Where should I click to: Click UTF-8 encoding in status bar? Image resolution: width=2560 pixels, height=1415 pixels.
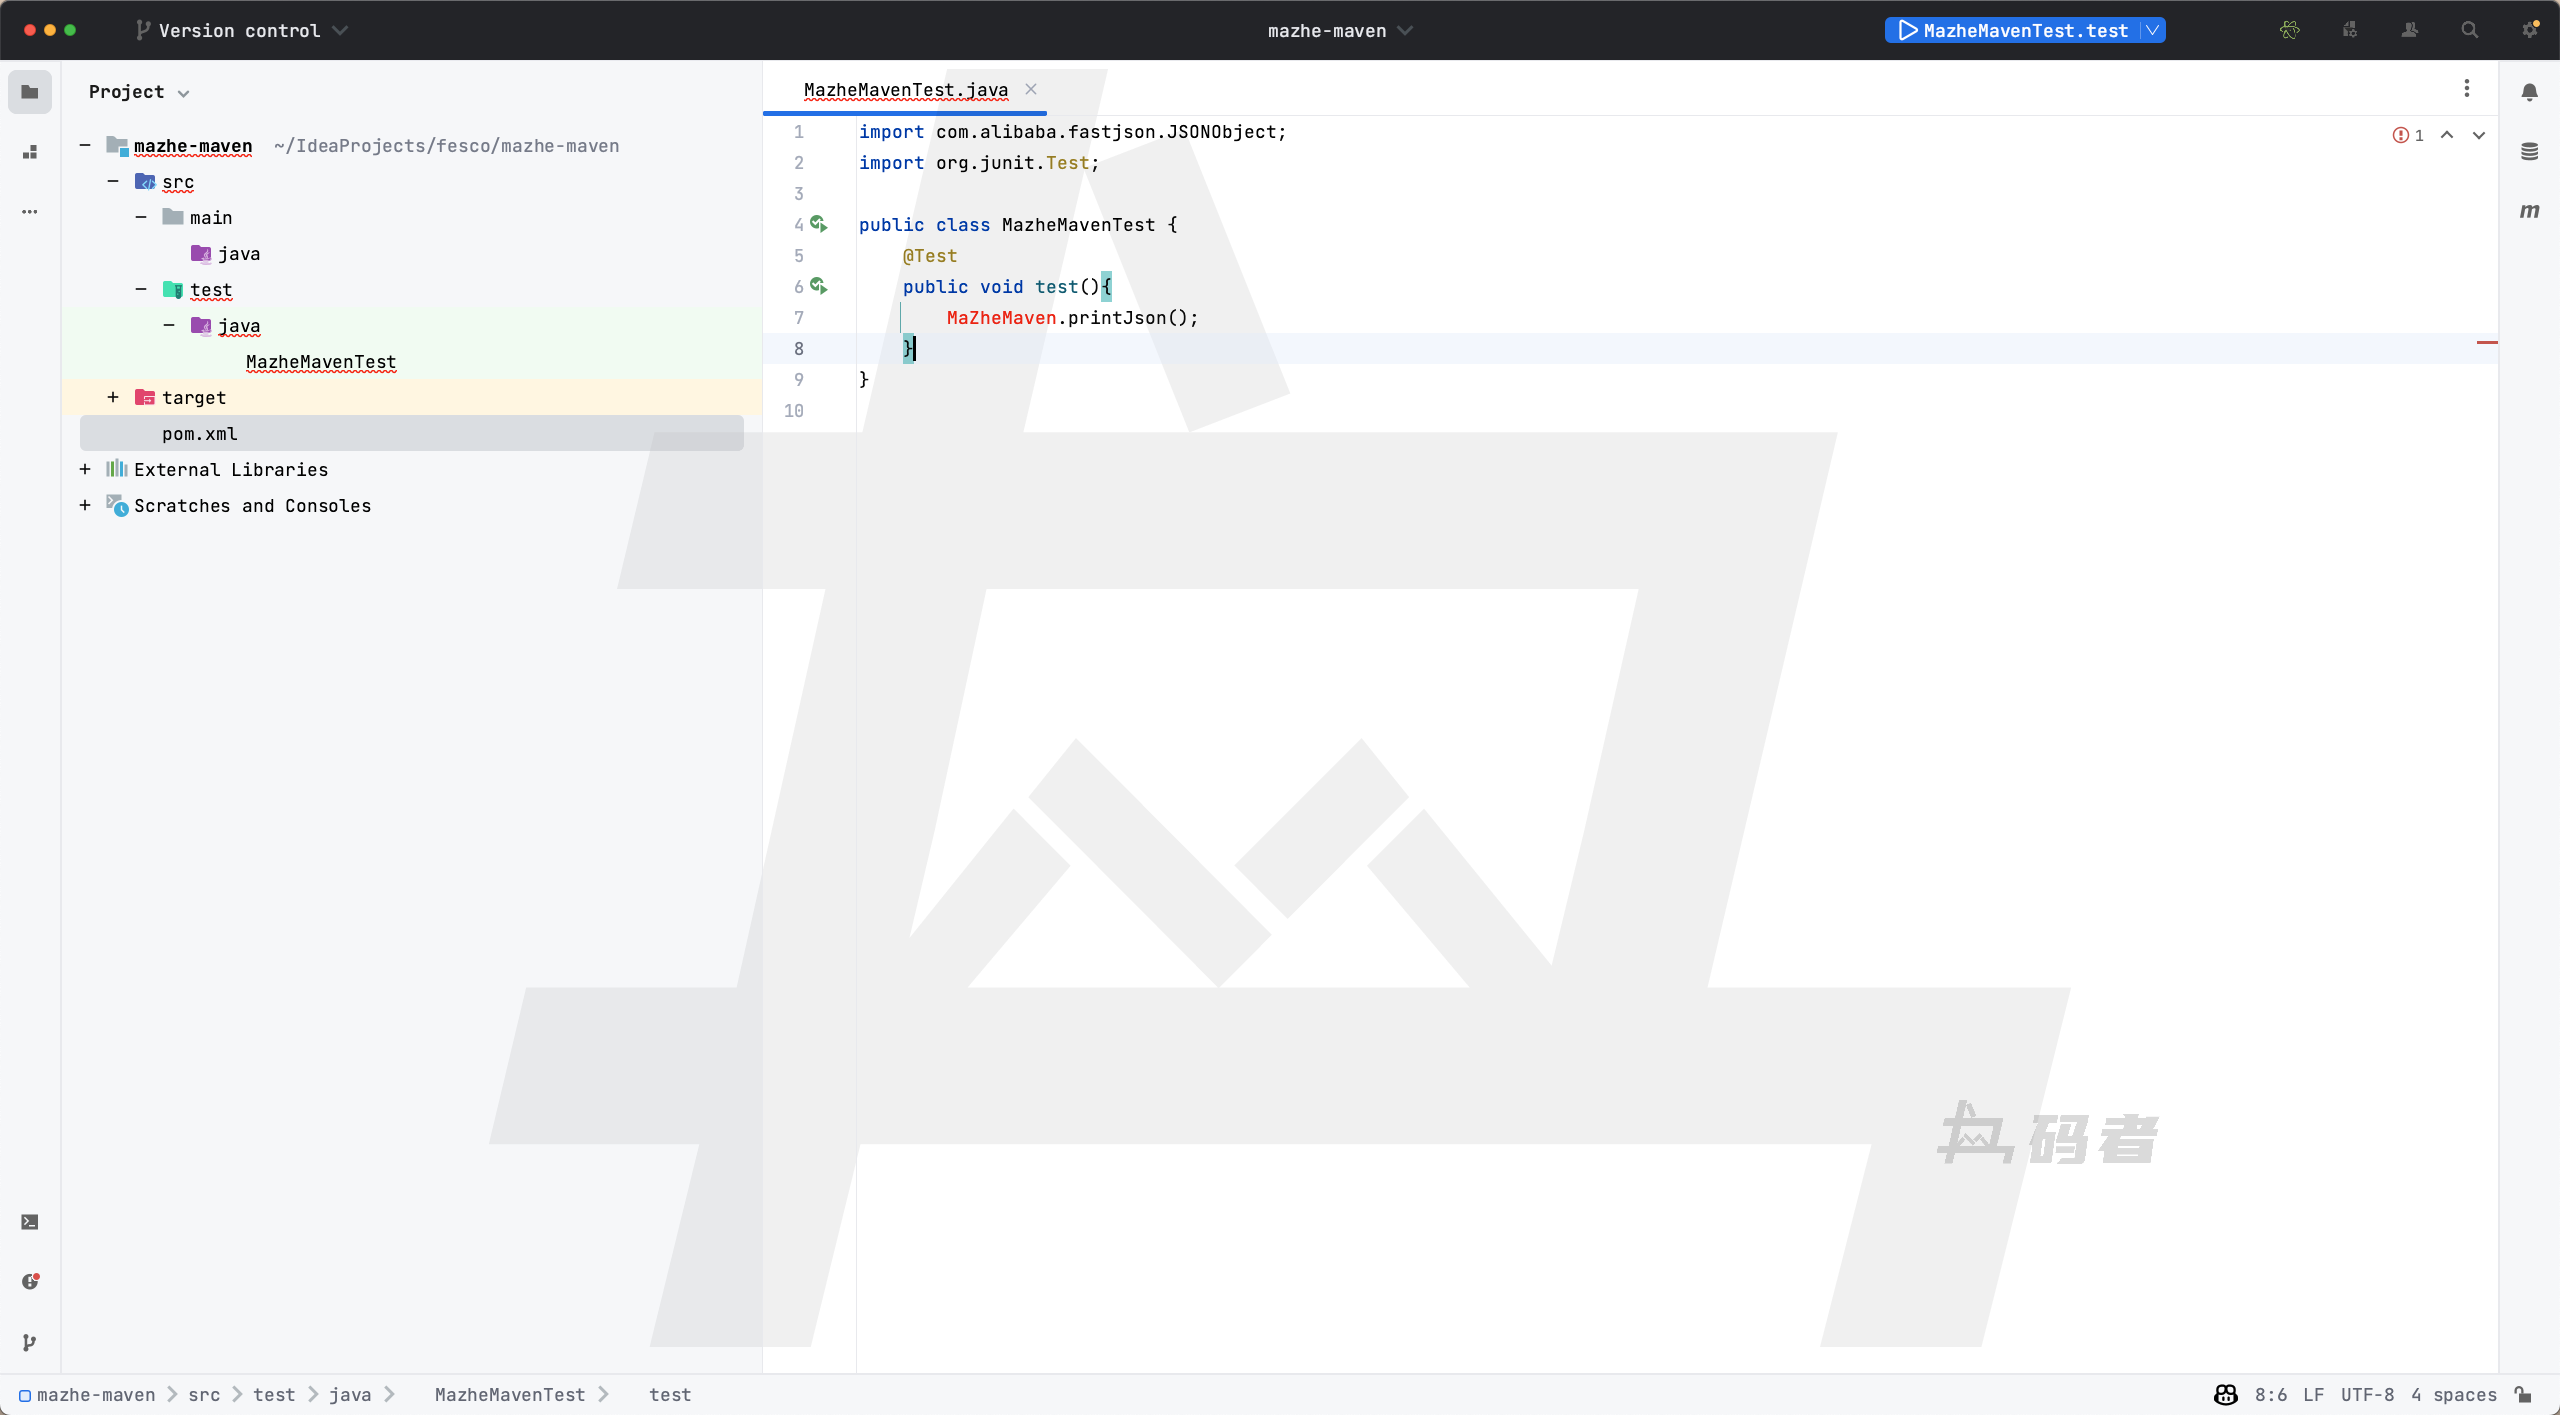(2367, 1395)
